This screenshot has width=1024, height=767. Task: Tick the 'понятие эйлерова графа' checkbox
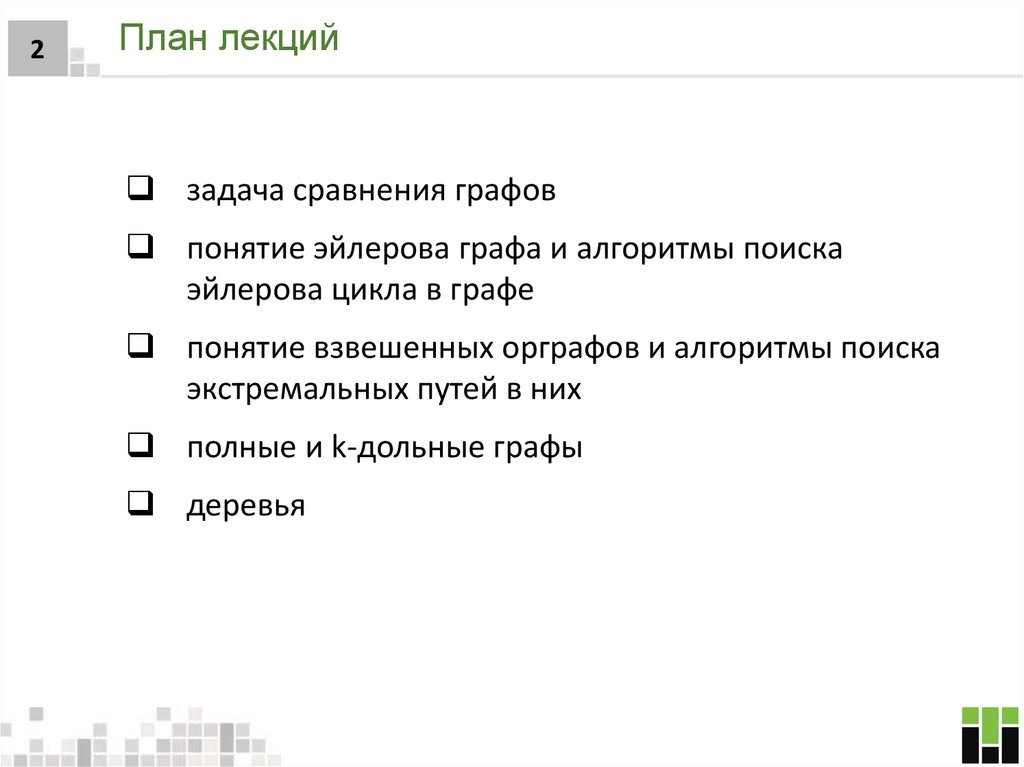(139, 247)
